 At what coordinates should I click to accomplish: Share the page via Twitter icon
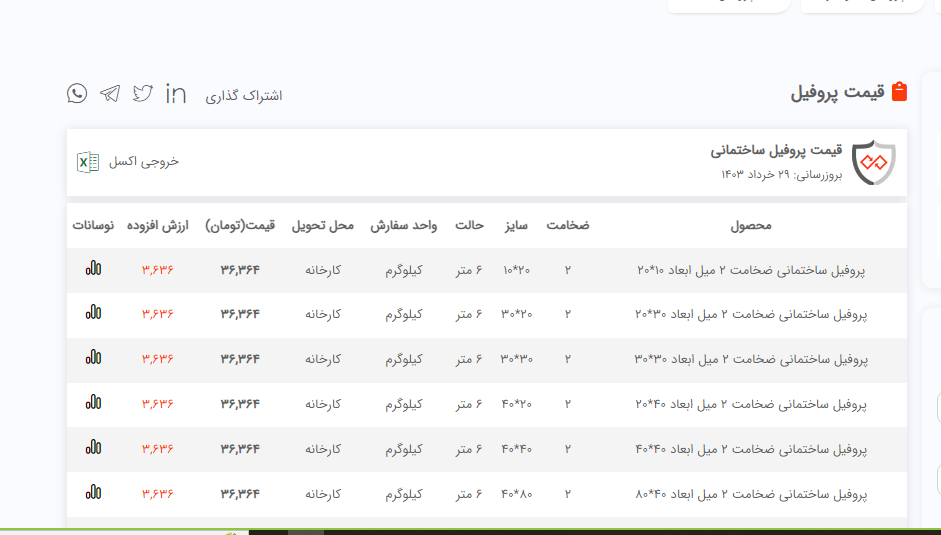(143, 93)
